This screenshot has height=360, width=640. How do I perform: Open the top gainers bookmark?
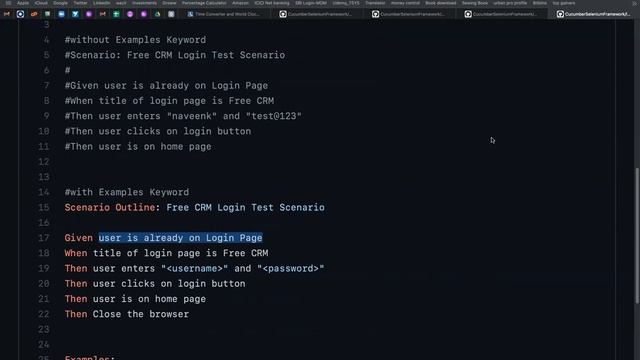pos(564,3)
